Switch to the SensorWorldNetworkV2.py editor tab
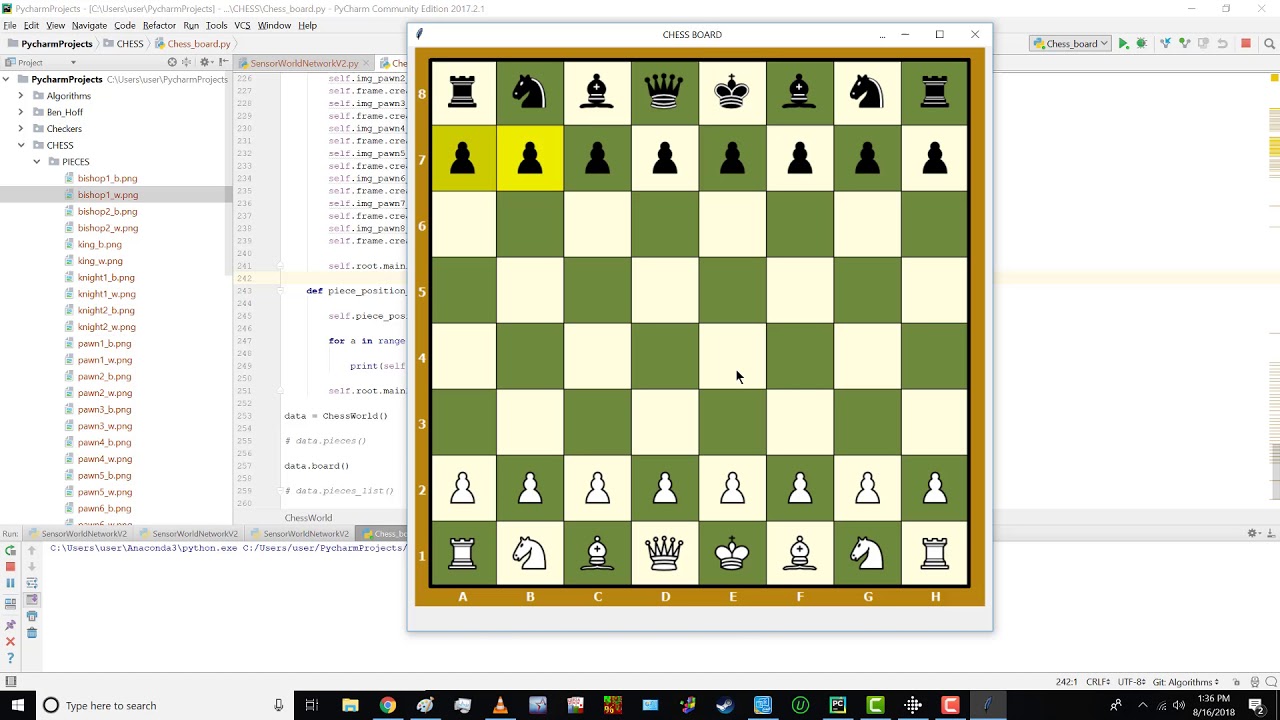This screenshot has width=1280, height=720. pos(304,63)
